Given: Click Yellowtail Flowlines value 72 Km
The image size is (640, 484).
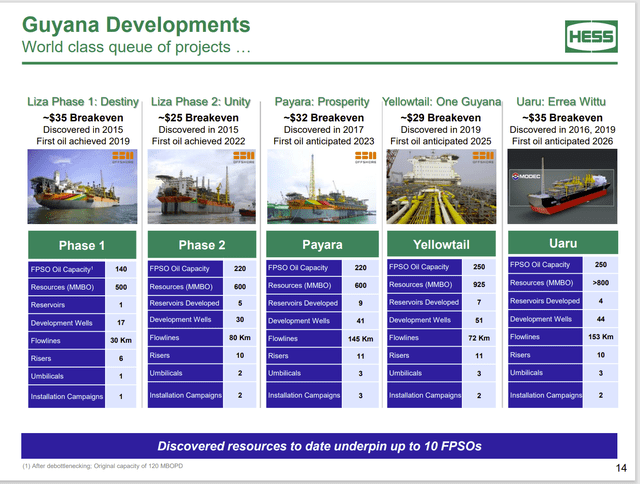Looking at the screenshot, I should [479, 338].
